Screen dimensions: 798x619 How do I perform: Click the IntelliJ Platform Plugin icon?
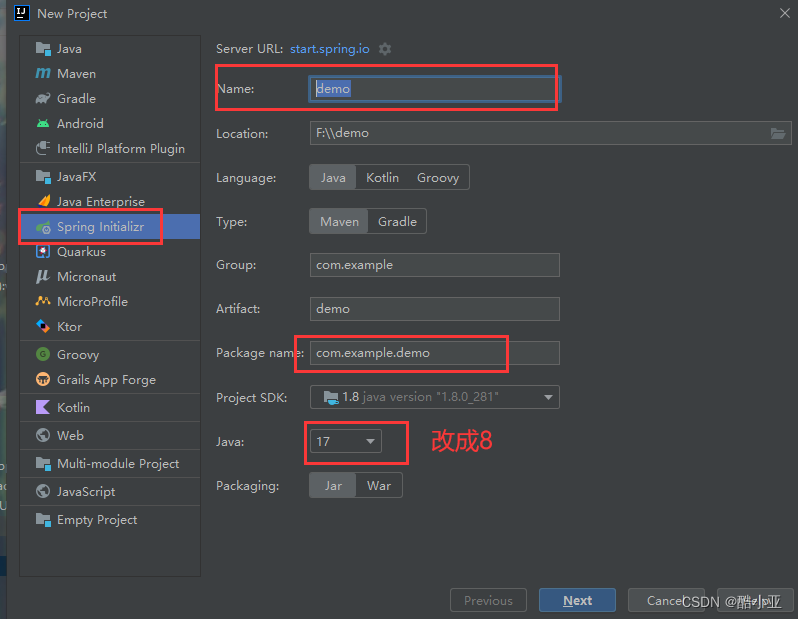point(43,148)
